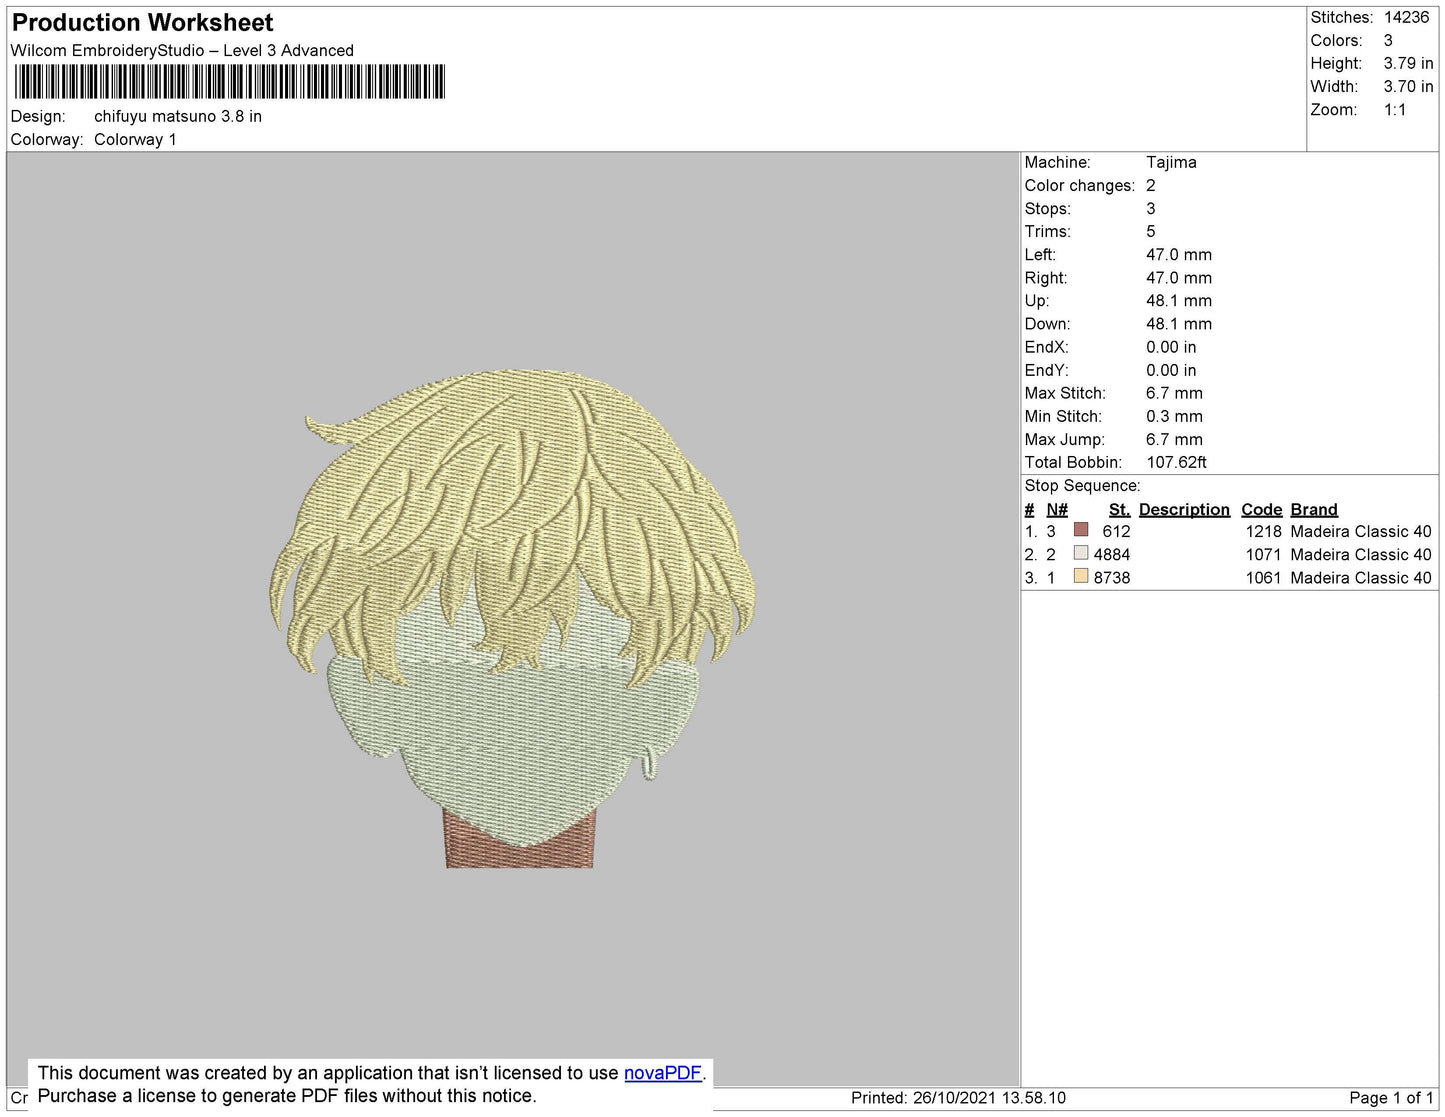Click the brown color swatch for stop 1
This screenshot has width=1445, height=1117.
pyautogui.click(x=1080, y=530)
